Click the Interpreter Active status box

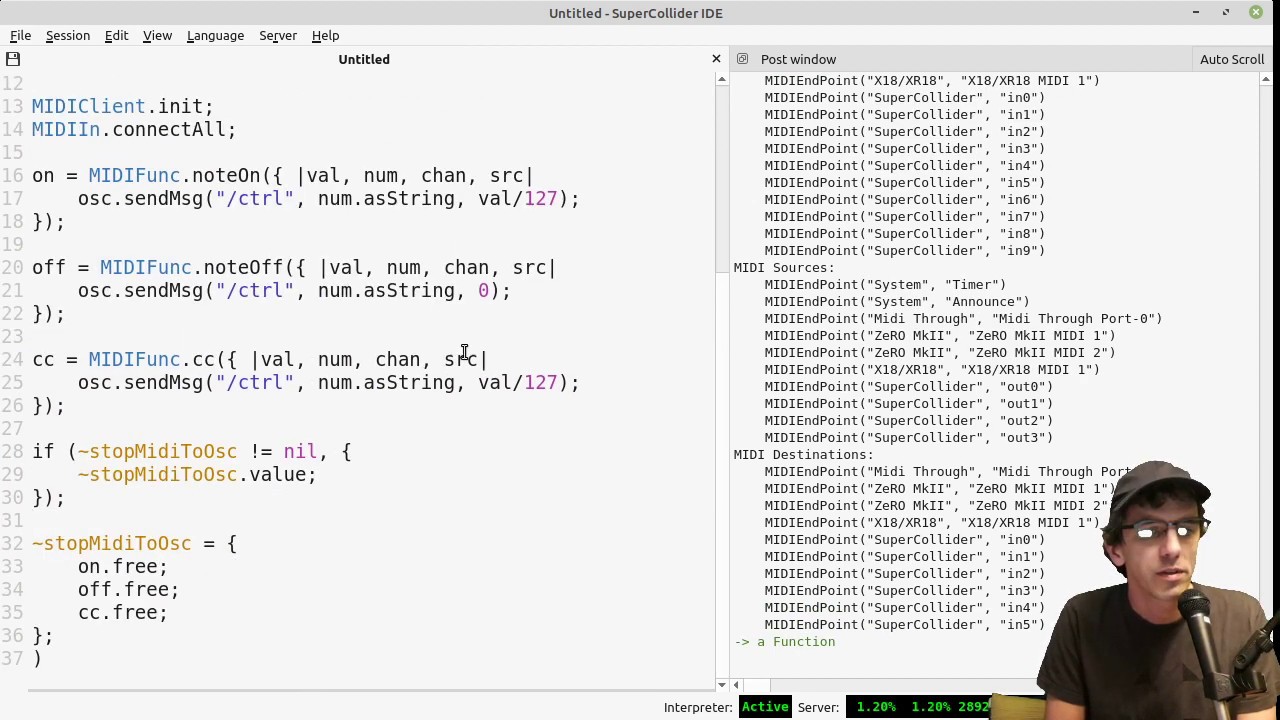765,707
